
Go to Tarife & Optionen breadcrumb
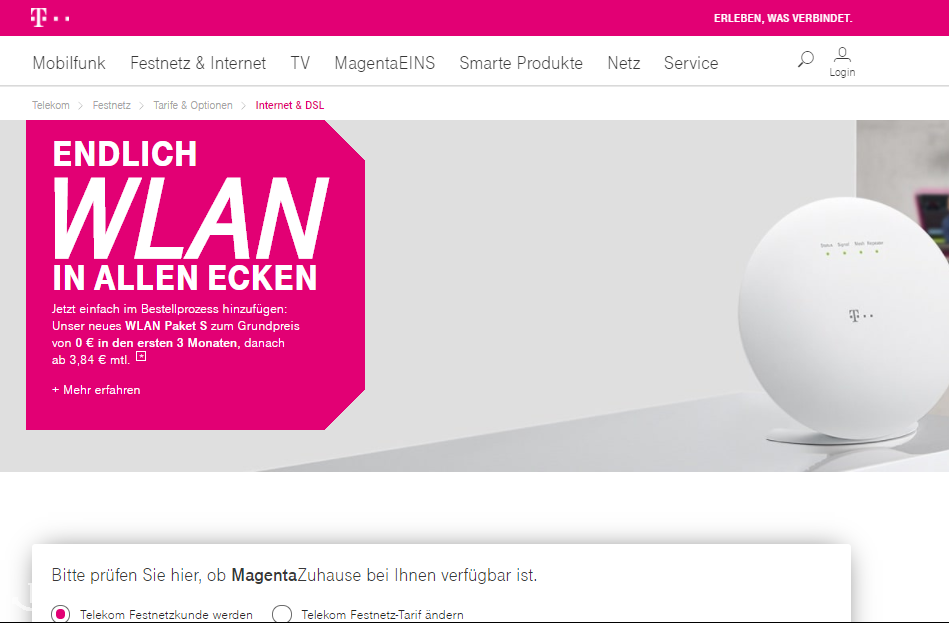point(193,105)
